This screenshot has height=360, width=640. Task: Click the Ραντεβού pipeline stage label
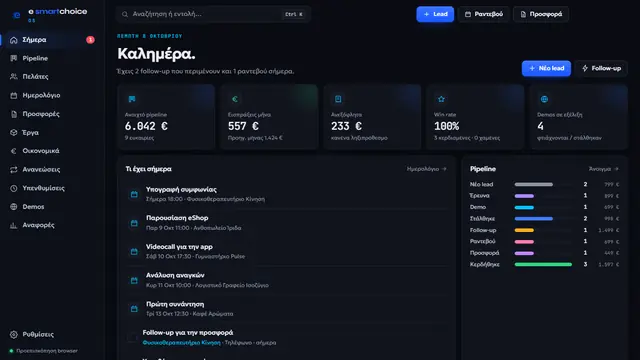[482, 242]
